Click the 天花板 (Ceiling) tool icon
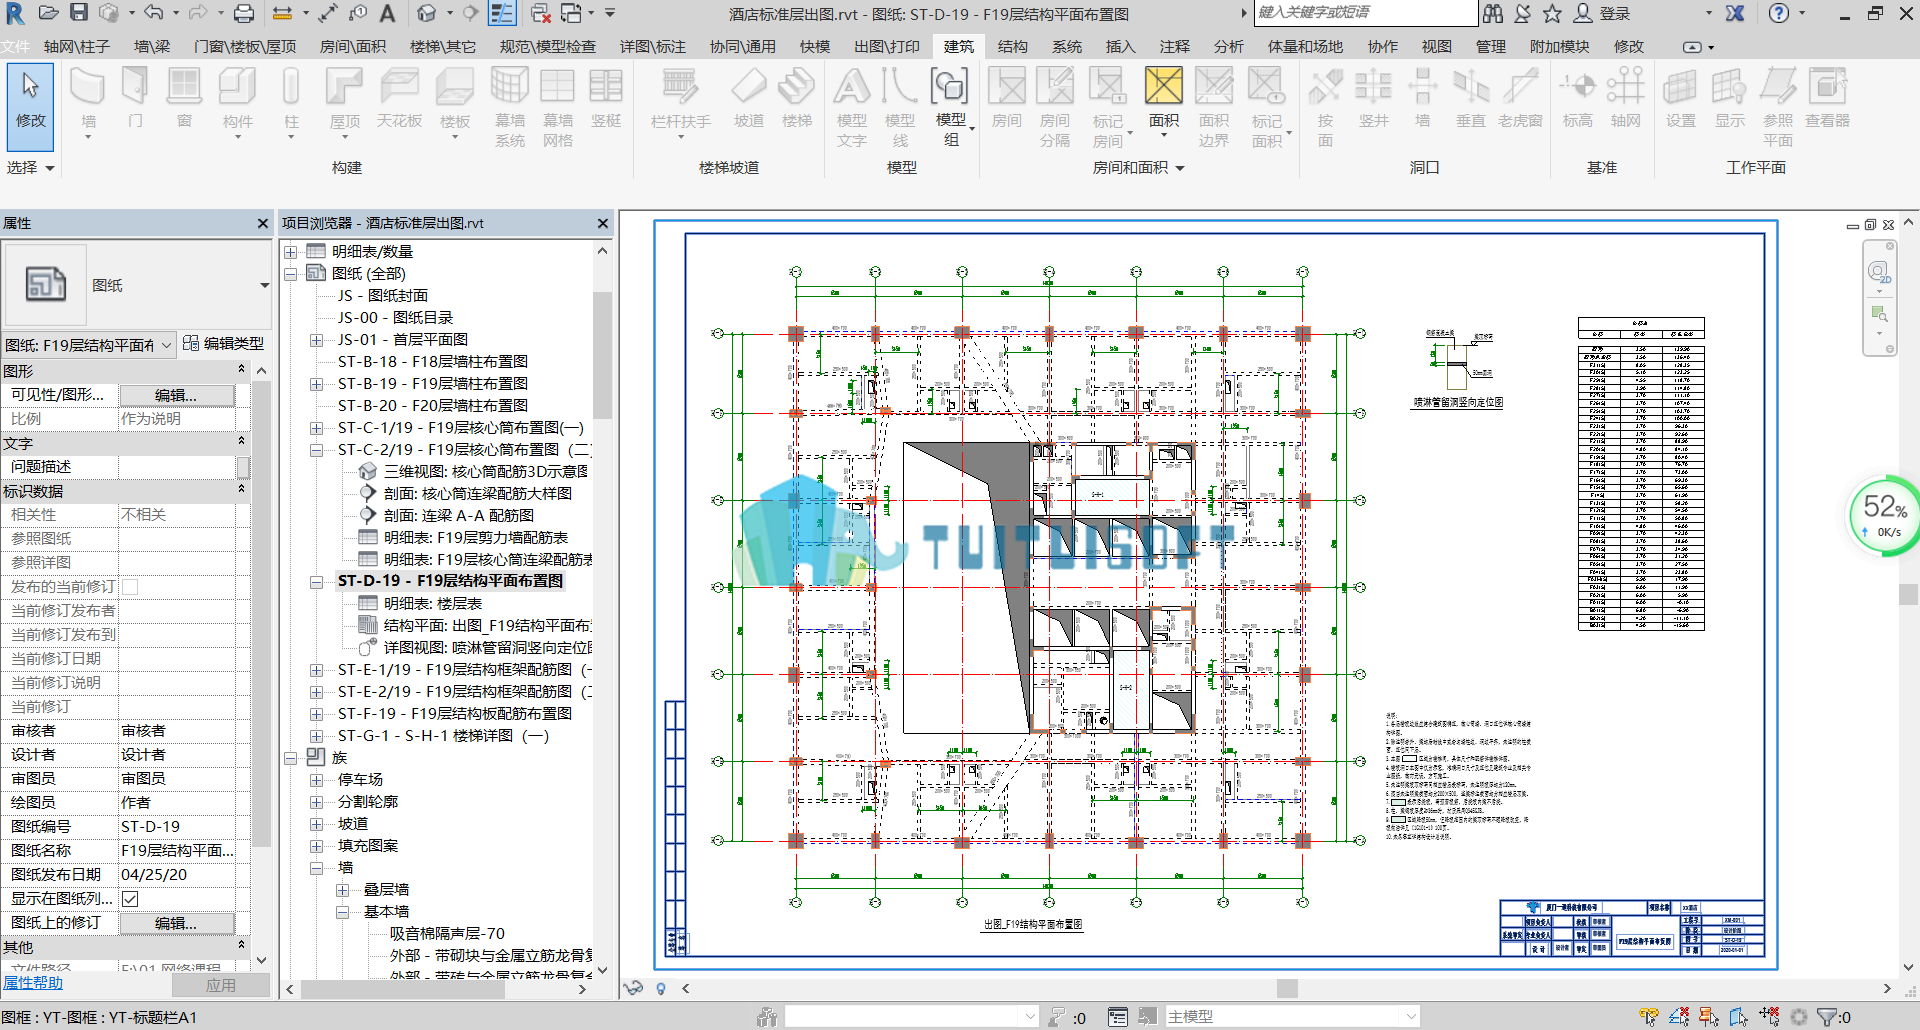Viewport: 1920px width, 1030px height. tap(399, 88)
